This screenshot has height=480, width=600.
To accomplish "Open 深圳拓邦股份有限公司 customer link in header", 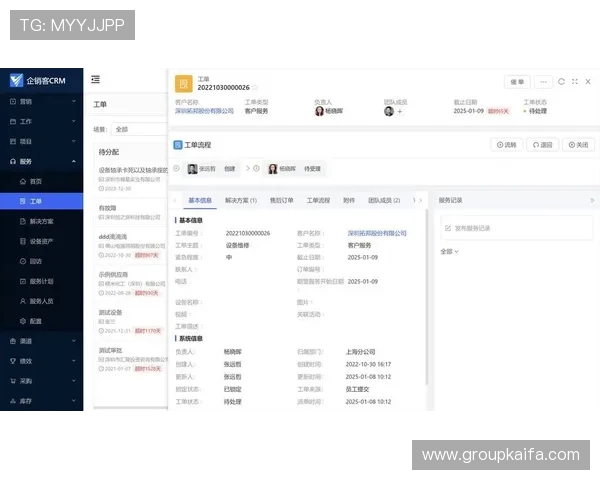I will [x=204, y=111].
